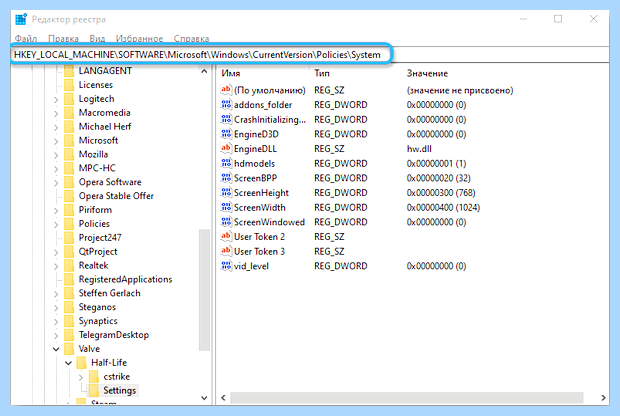Open the Файл menu
The height and width of the screenshot is (416, 620).
tap(26, 39)
